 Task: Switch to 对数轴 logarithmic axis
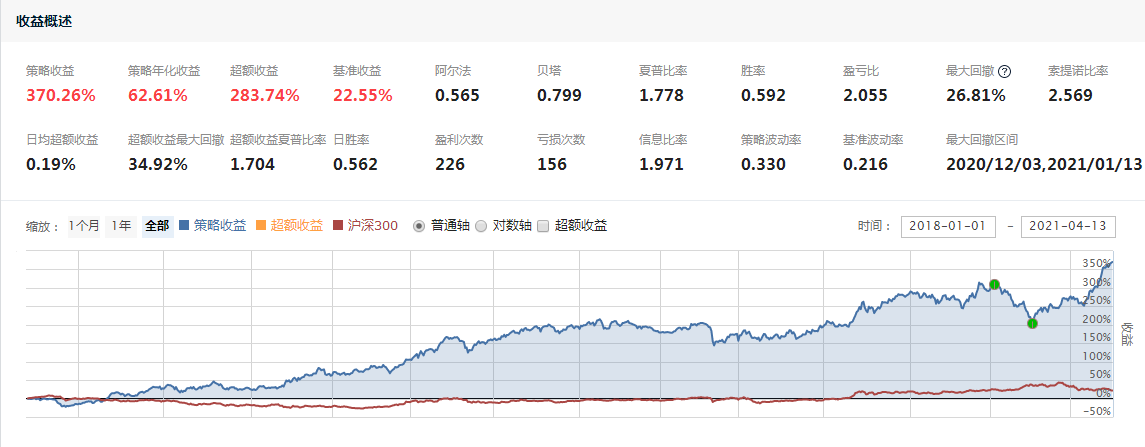click(x=481, y=226)
